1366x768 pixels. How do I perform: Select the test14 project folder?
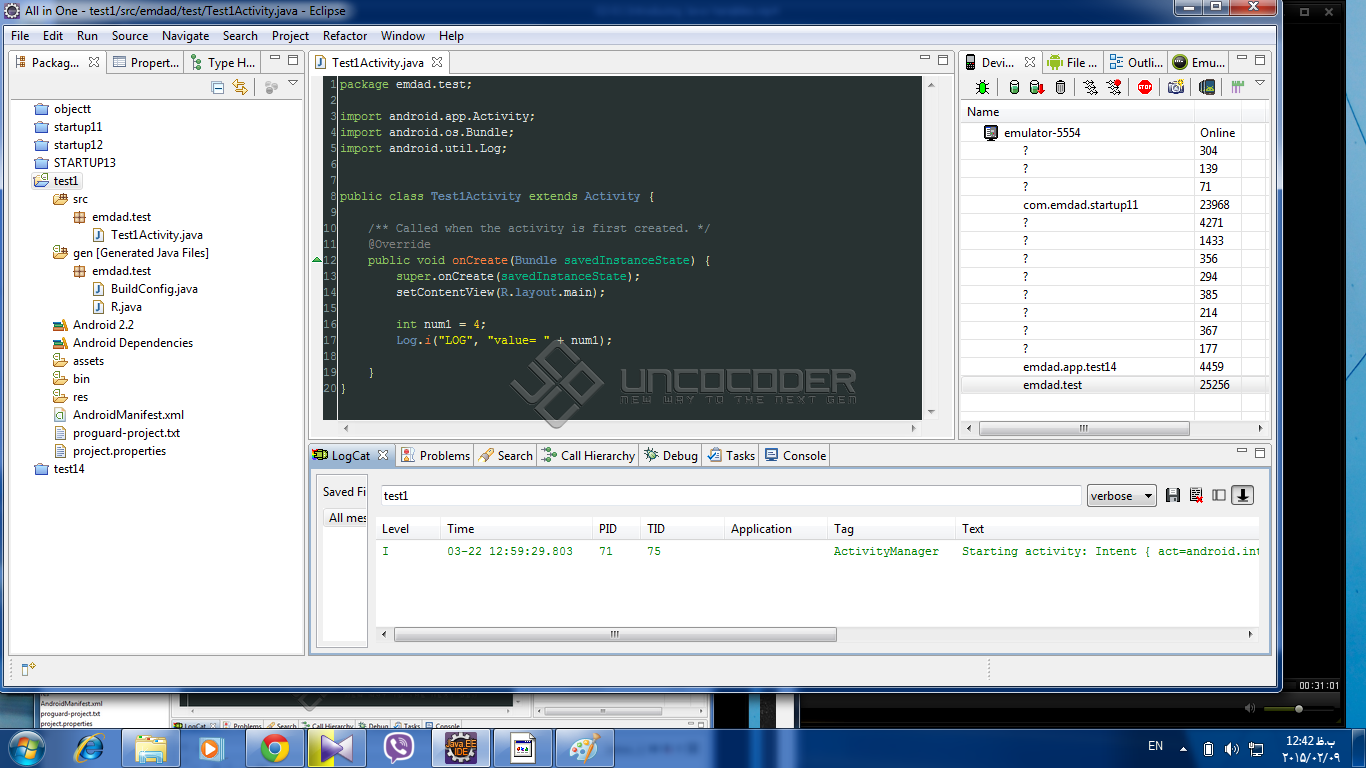pyautogui.click(x=59, y=469)
